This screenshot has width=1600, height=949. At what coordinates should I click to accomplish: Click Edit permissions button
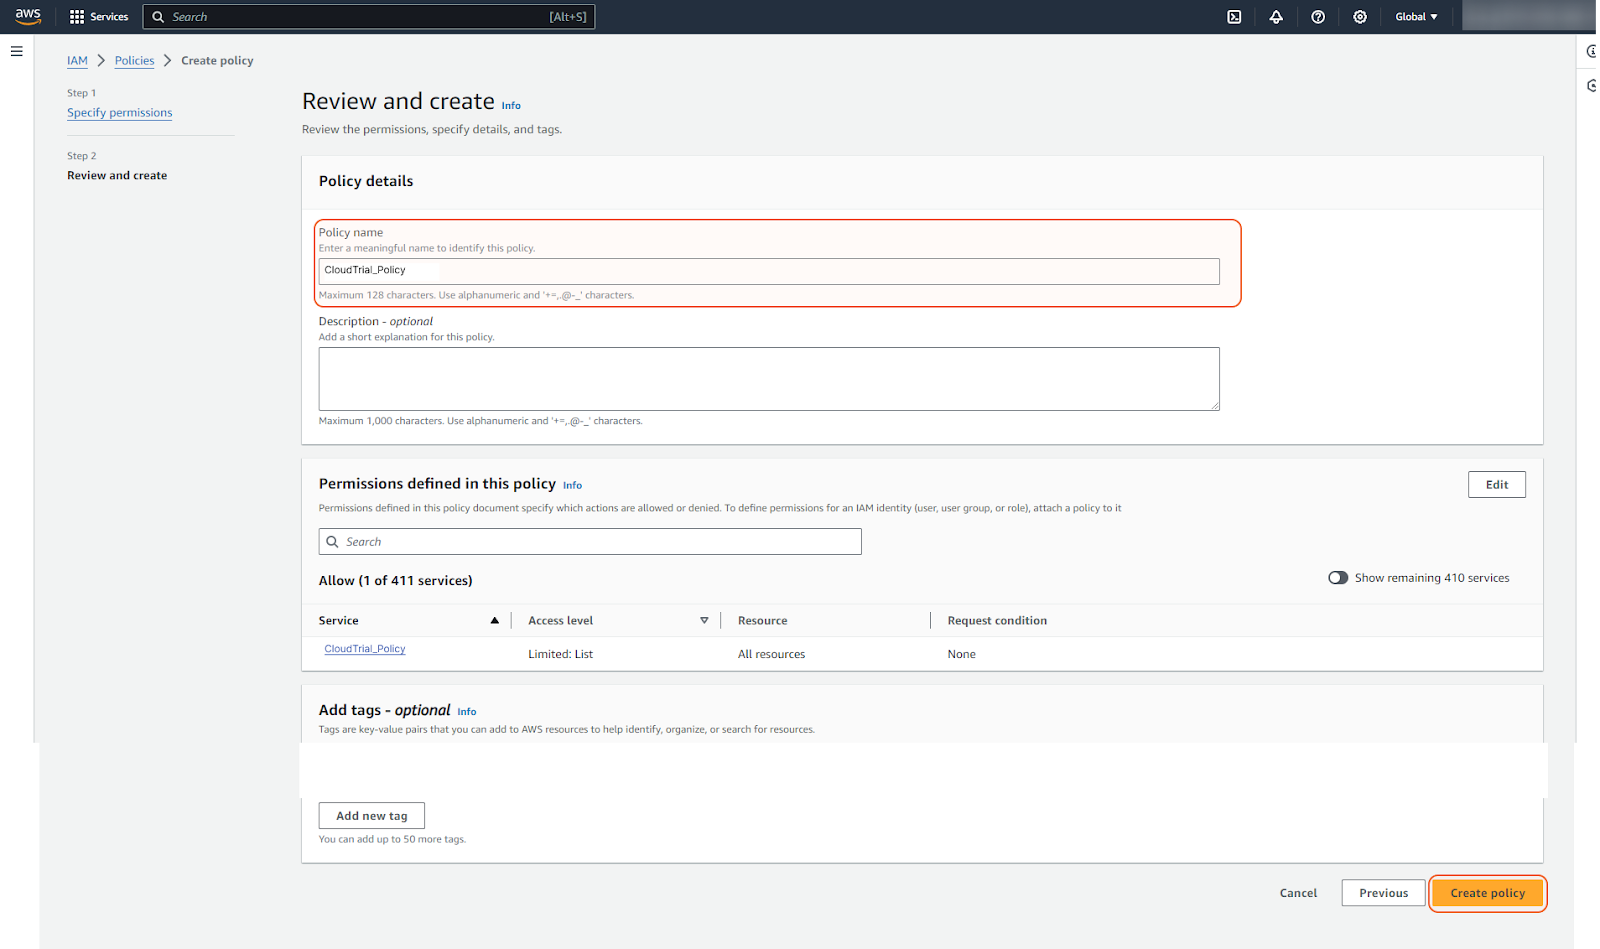1496,485
